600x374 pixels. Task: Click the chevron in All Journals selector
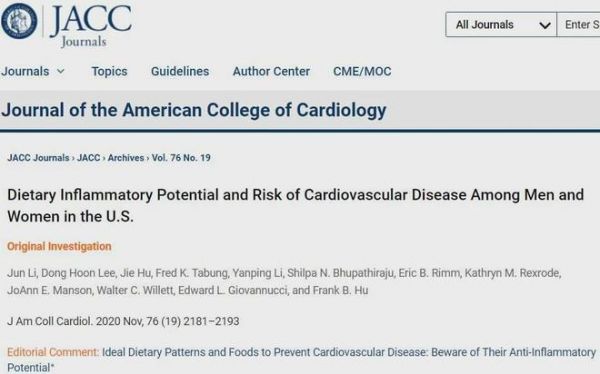tap(545, 26)
